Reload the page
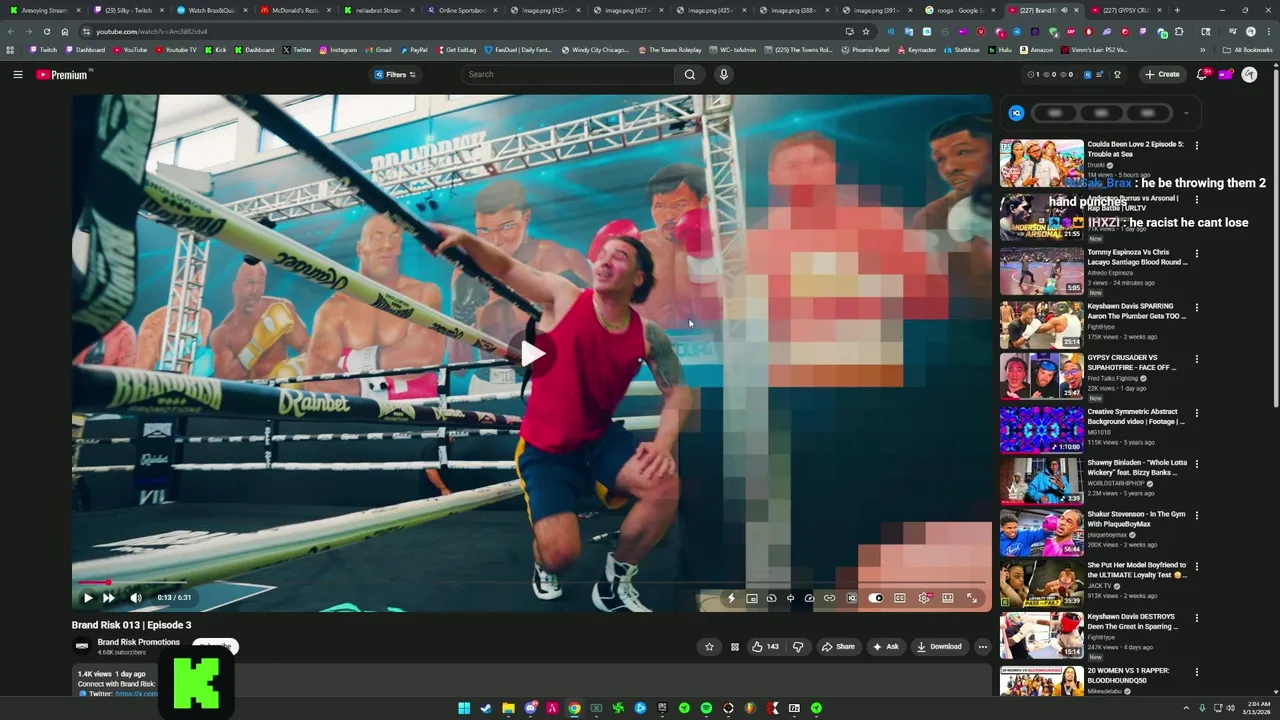 [x=46, y=31]
